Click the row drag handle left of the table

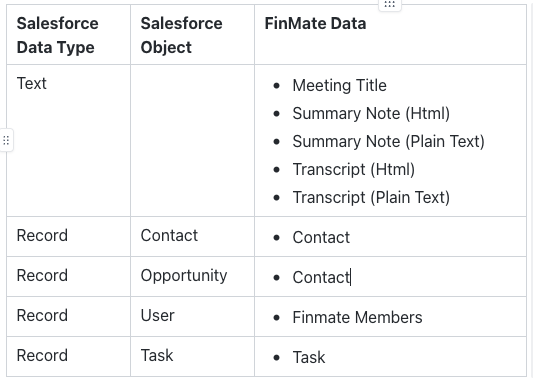coord(6,140)
